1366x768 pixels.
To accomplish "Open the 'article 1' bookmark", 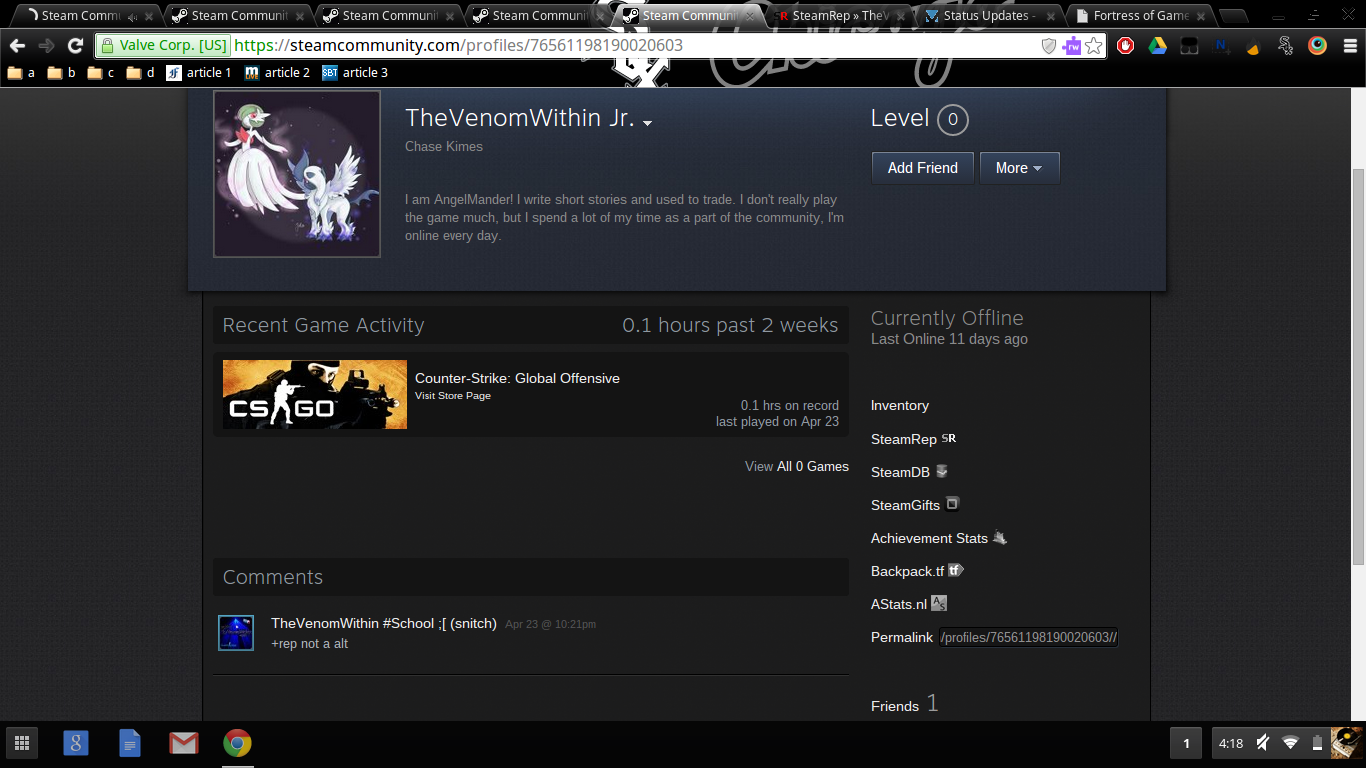I will pos(199,73).
